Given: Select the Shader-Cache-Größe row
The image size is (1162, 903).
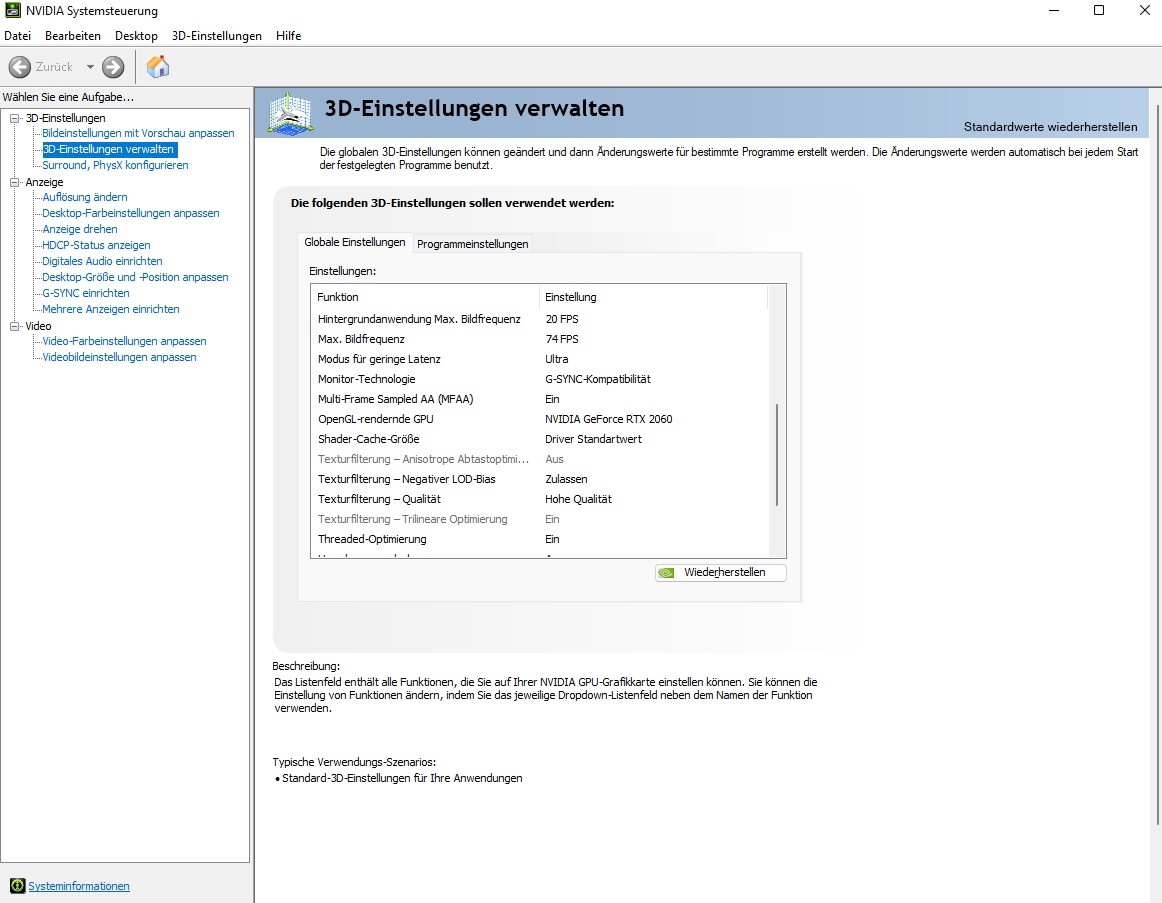Looking at the screenshot, I should pyautogui.click(x=540, y=439).
